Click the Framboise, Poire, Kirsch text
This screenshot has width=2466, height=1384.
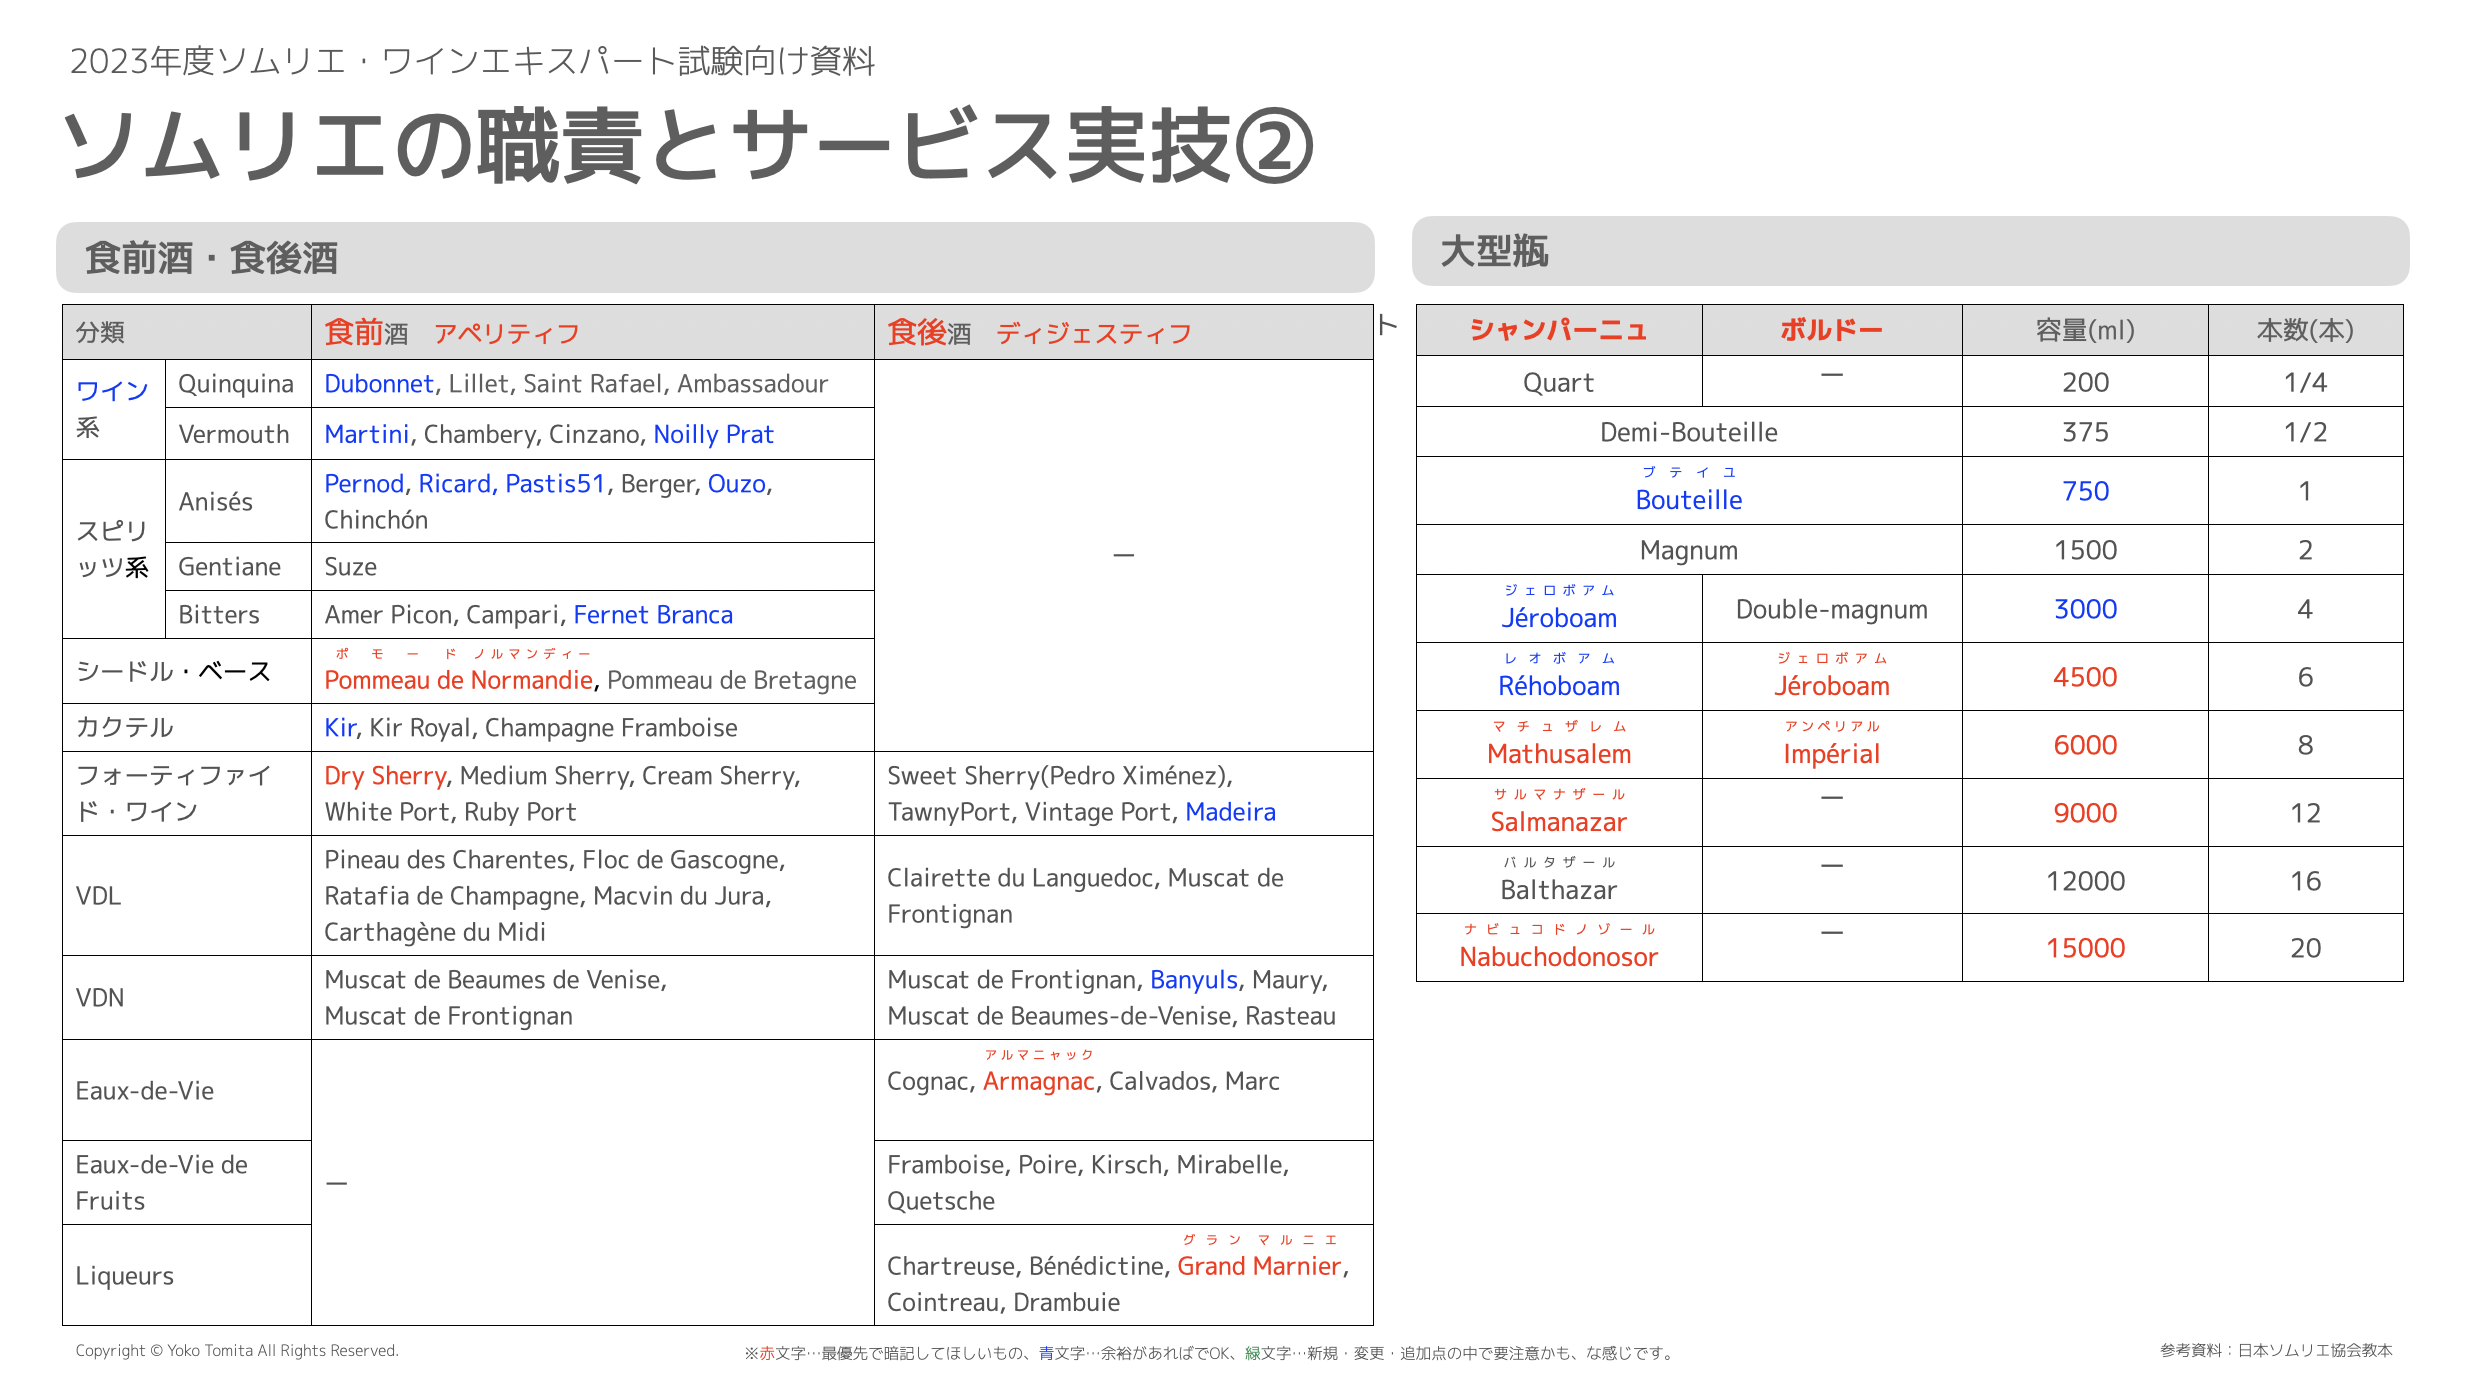pyautogui.click(x=1027, y=1165)
